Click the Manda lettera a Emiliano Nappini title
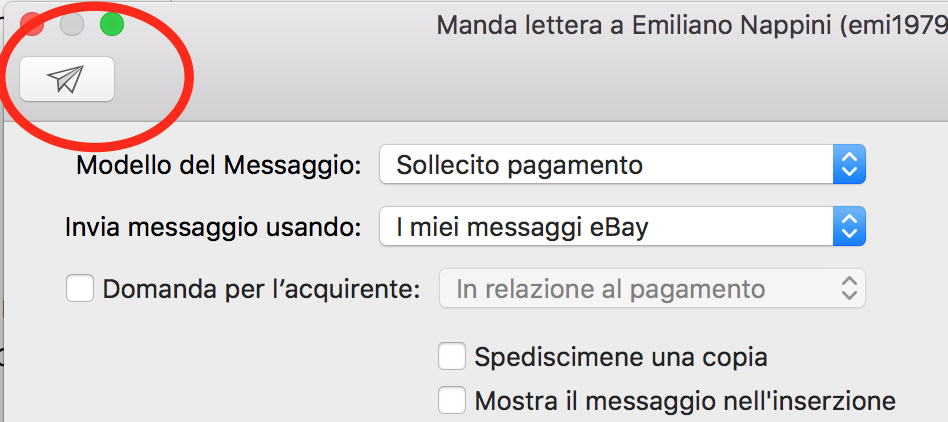This screenshot has height=422, width=948. 692,26
